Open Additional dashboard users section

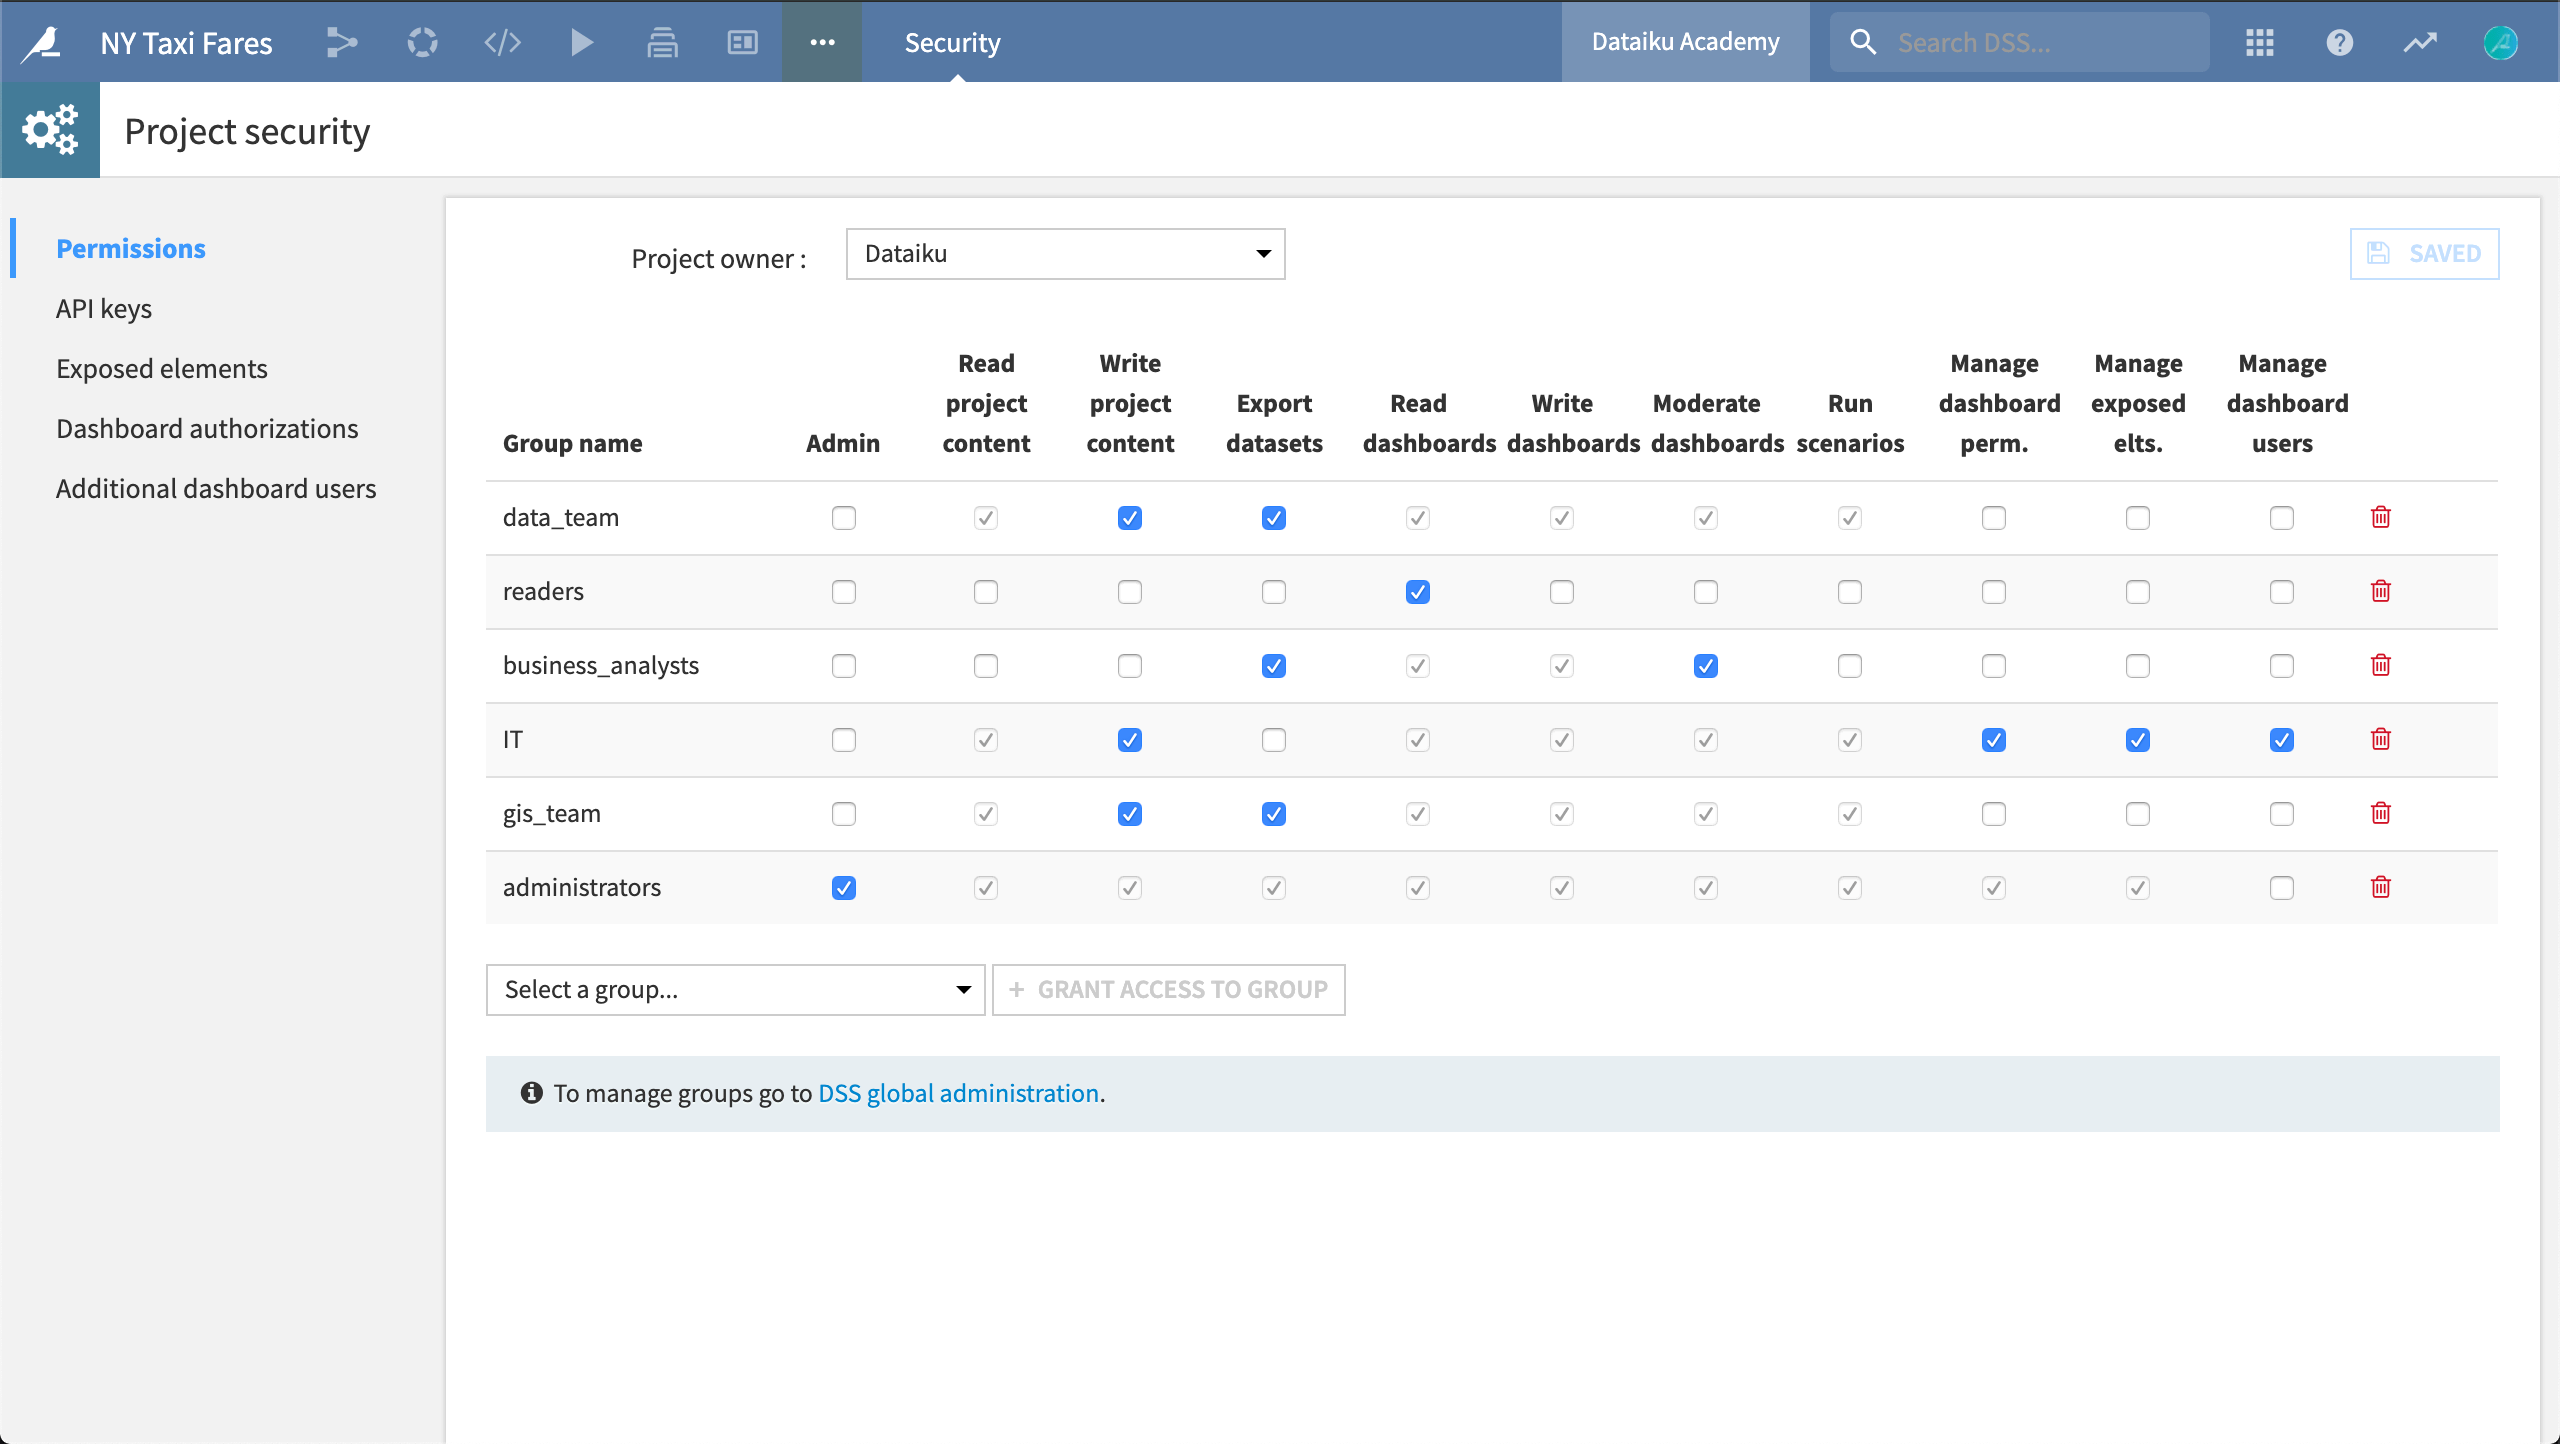[216, 488]
